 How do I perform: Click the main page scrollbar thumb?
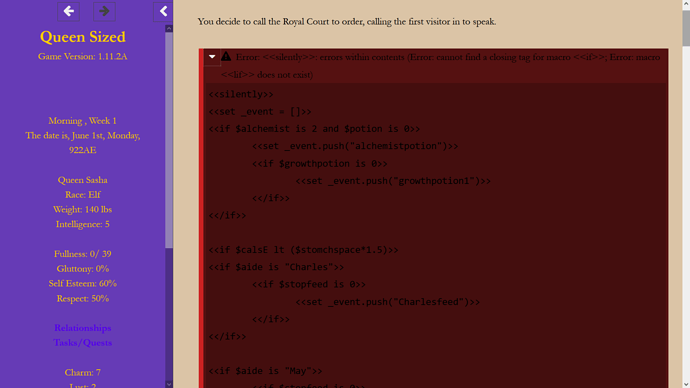pyautogui.click(x=686, y=28)
